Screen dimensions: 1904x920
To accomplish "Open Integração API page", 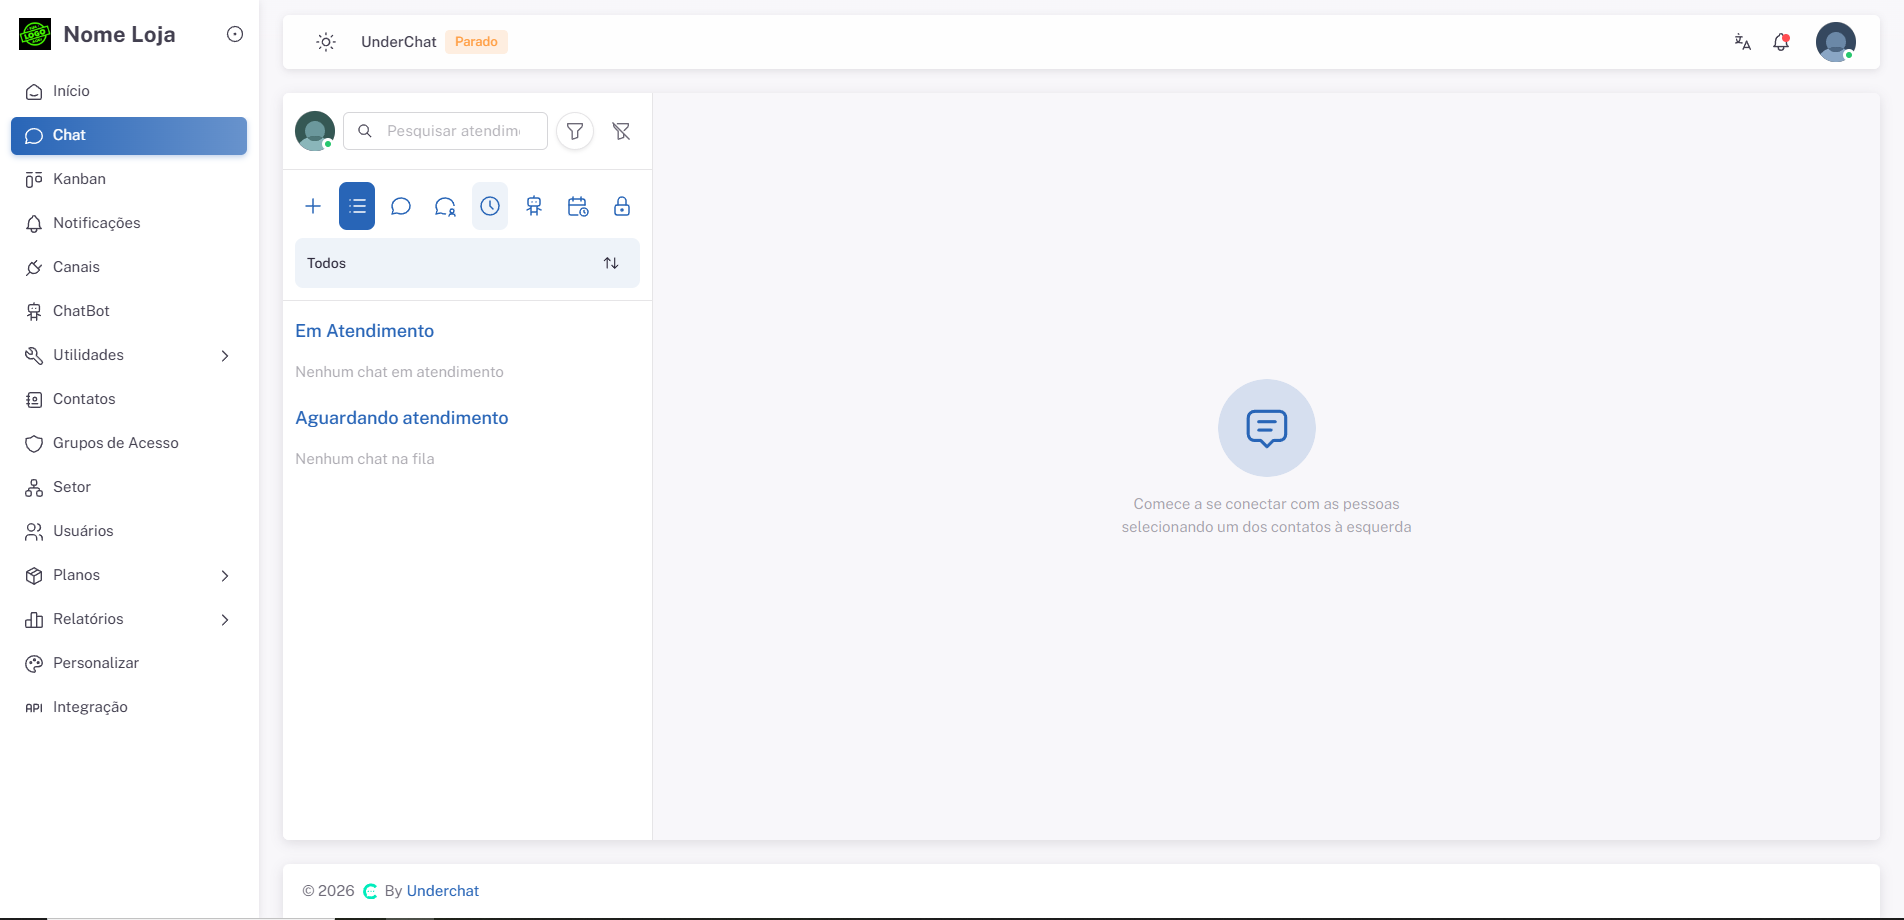I will click(x=129, y=707).
